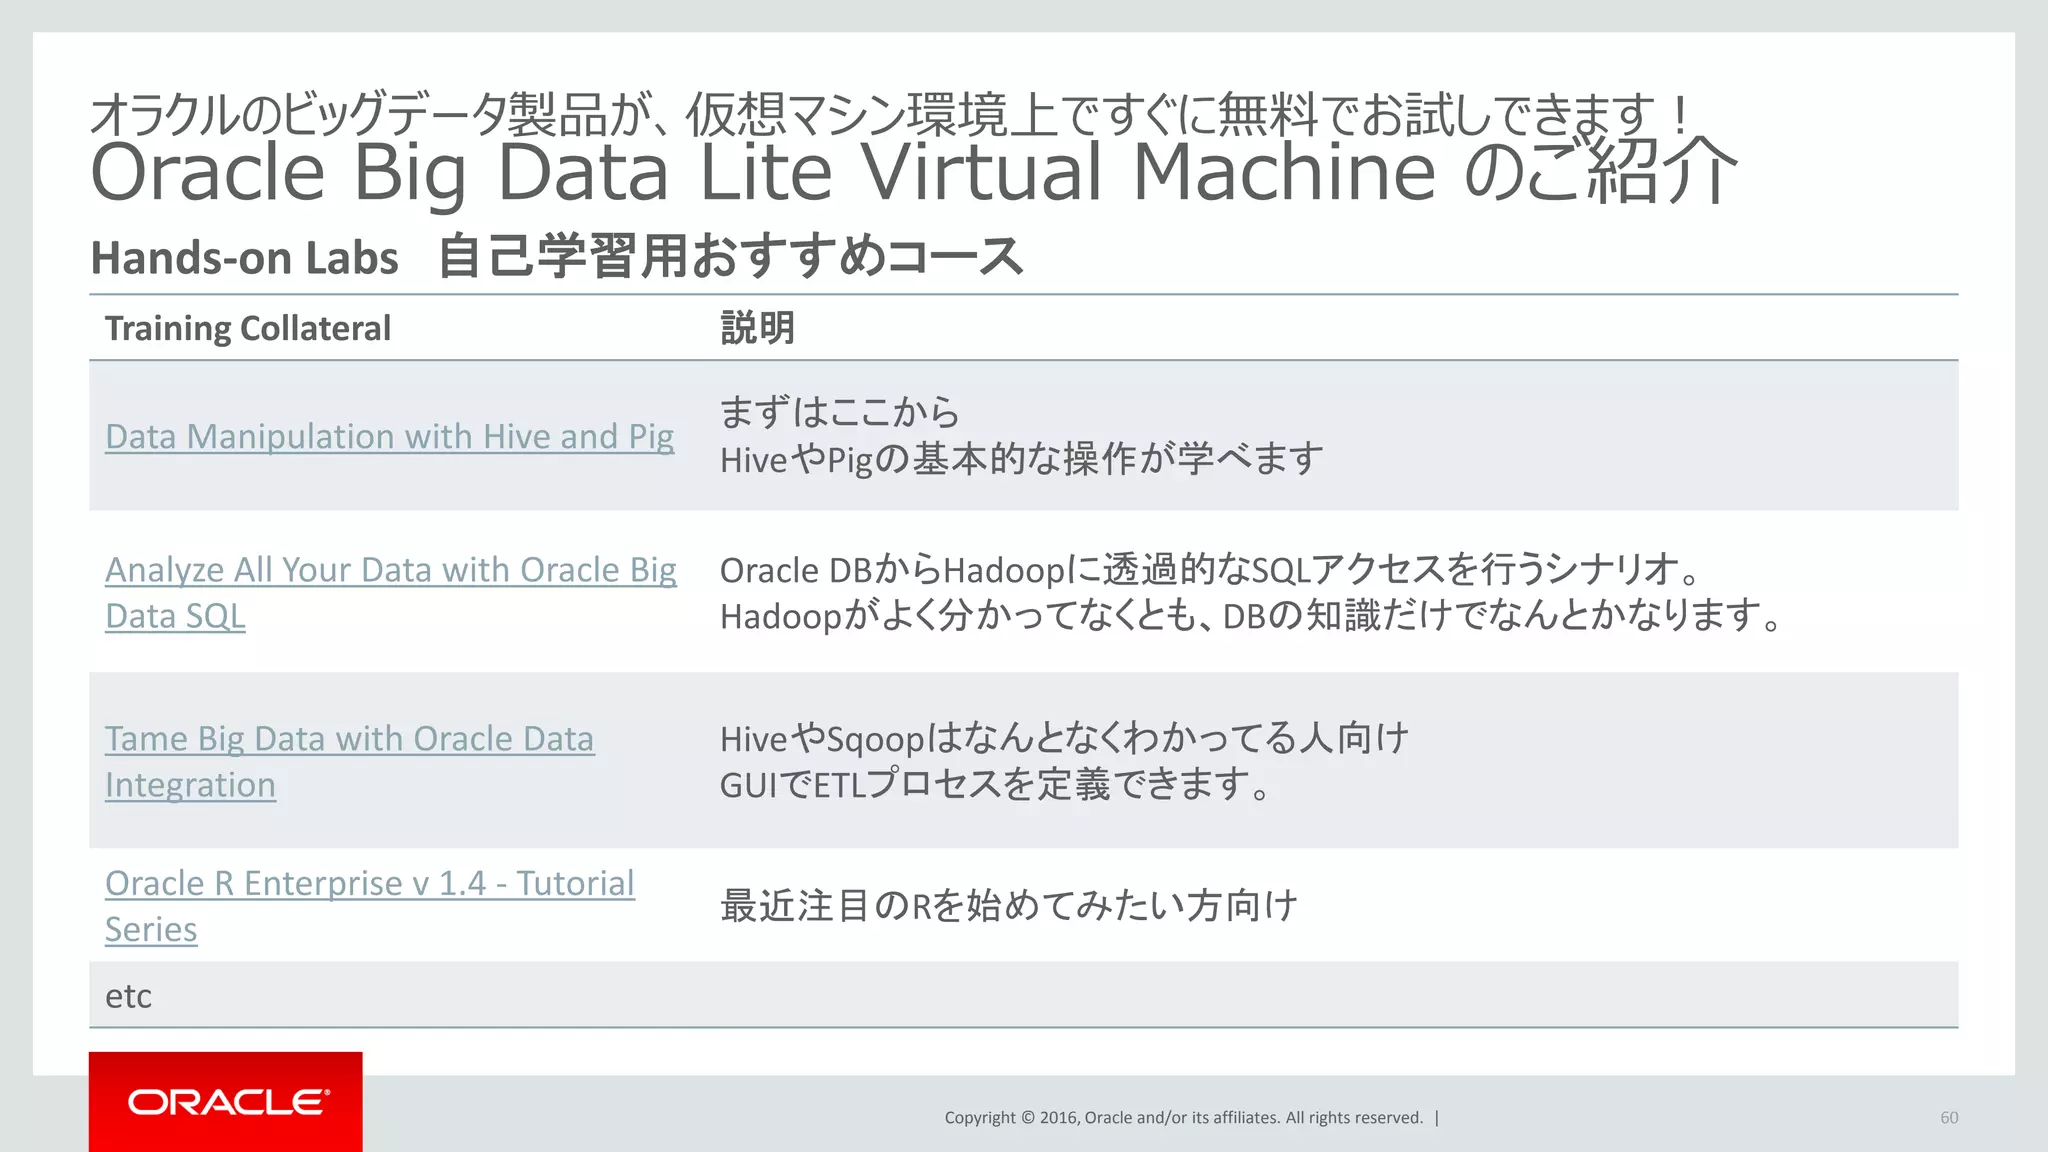Open Tame Big Data with Oracle Data Integration link
This screenshot has height=1152, width=2048.
[350, 762]
